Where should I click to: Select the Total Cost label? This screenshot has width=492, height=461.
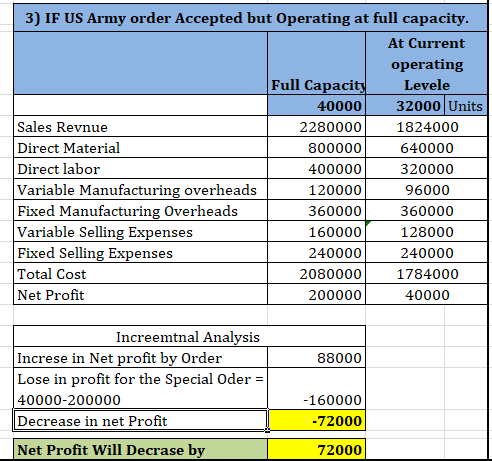coord(140,274)
